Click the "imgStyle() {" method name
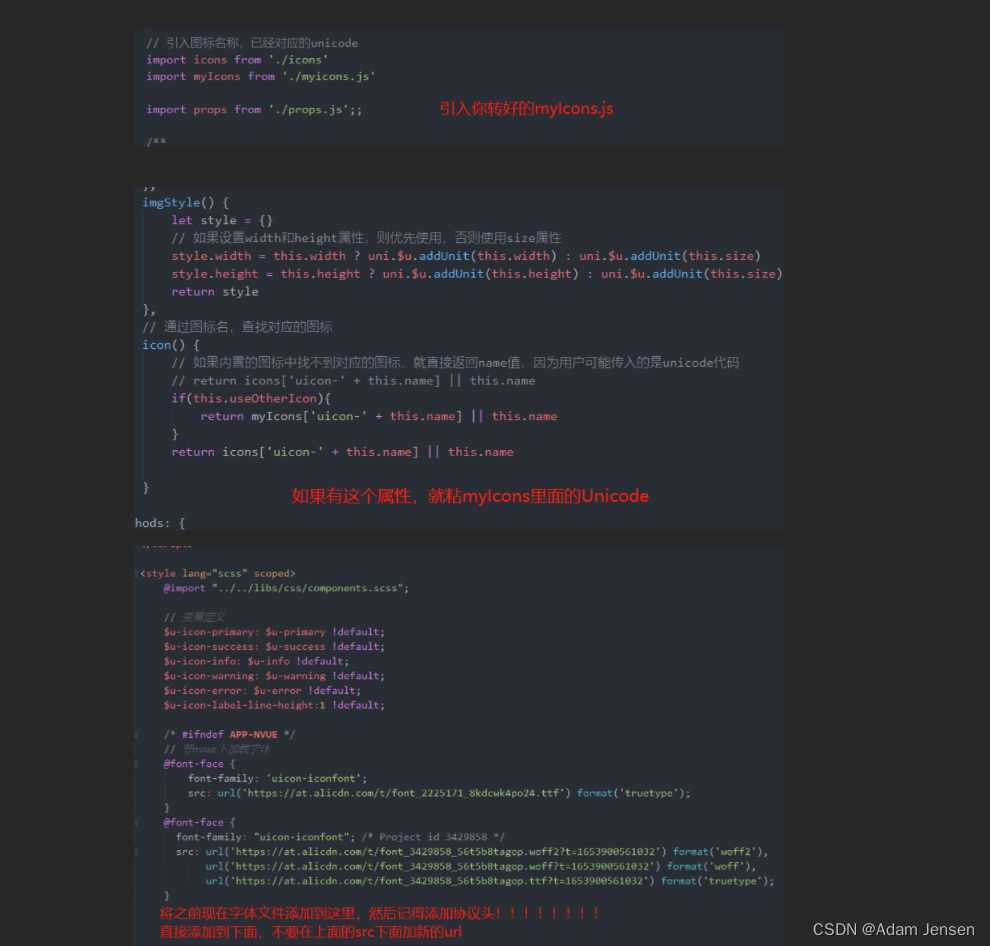This screenshot has height=946, width=990. point(185,203)
